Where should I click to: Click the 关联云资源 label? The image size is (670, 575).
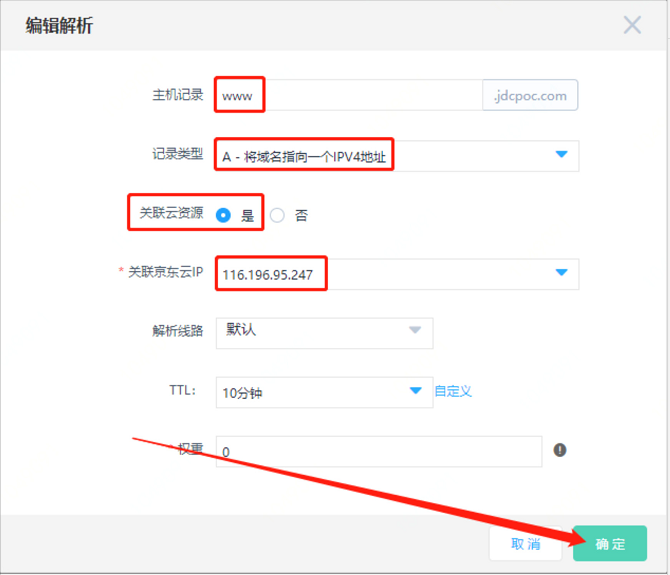click(x=171, y=212)
